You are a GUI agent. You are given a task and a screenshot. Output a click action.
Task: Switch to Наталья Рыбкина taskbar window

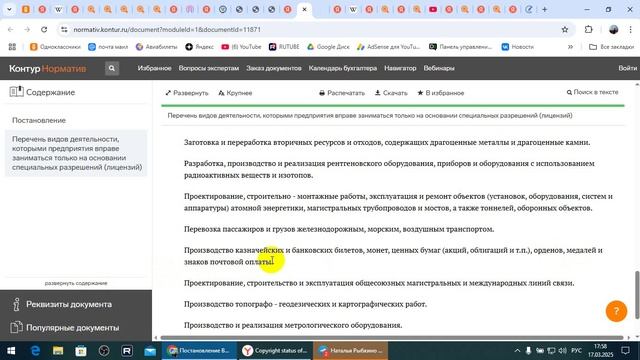point(351,351)
